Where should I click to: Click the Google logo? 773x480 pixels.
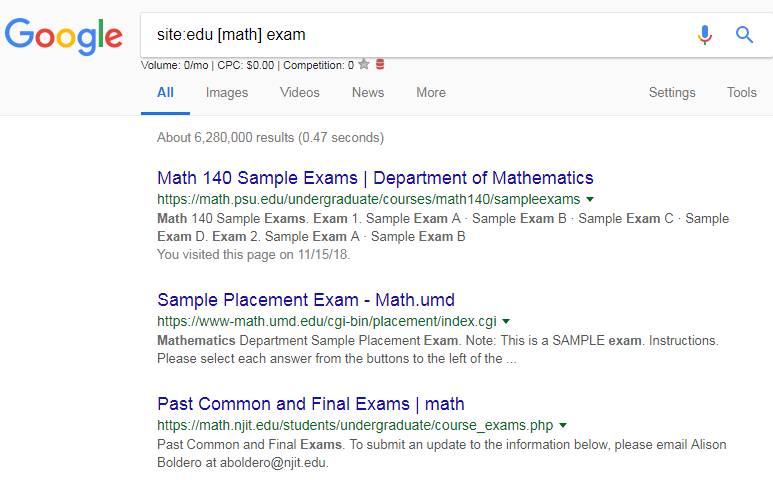point(64,36)
